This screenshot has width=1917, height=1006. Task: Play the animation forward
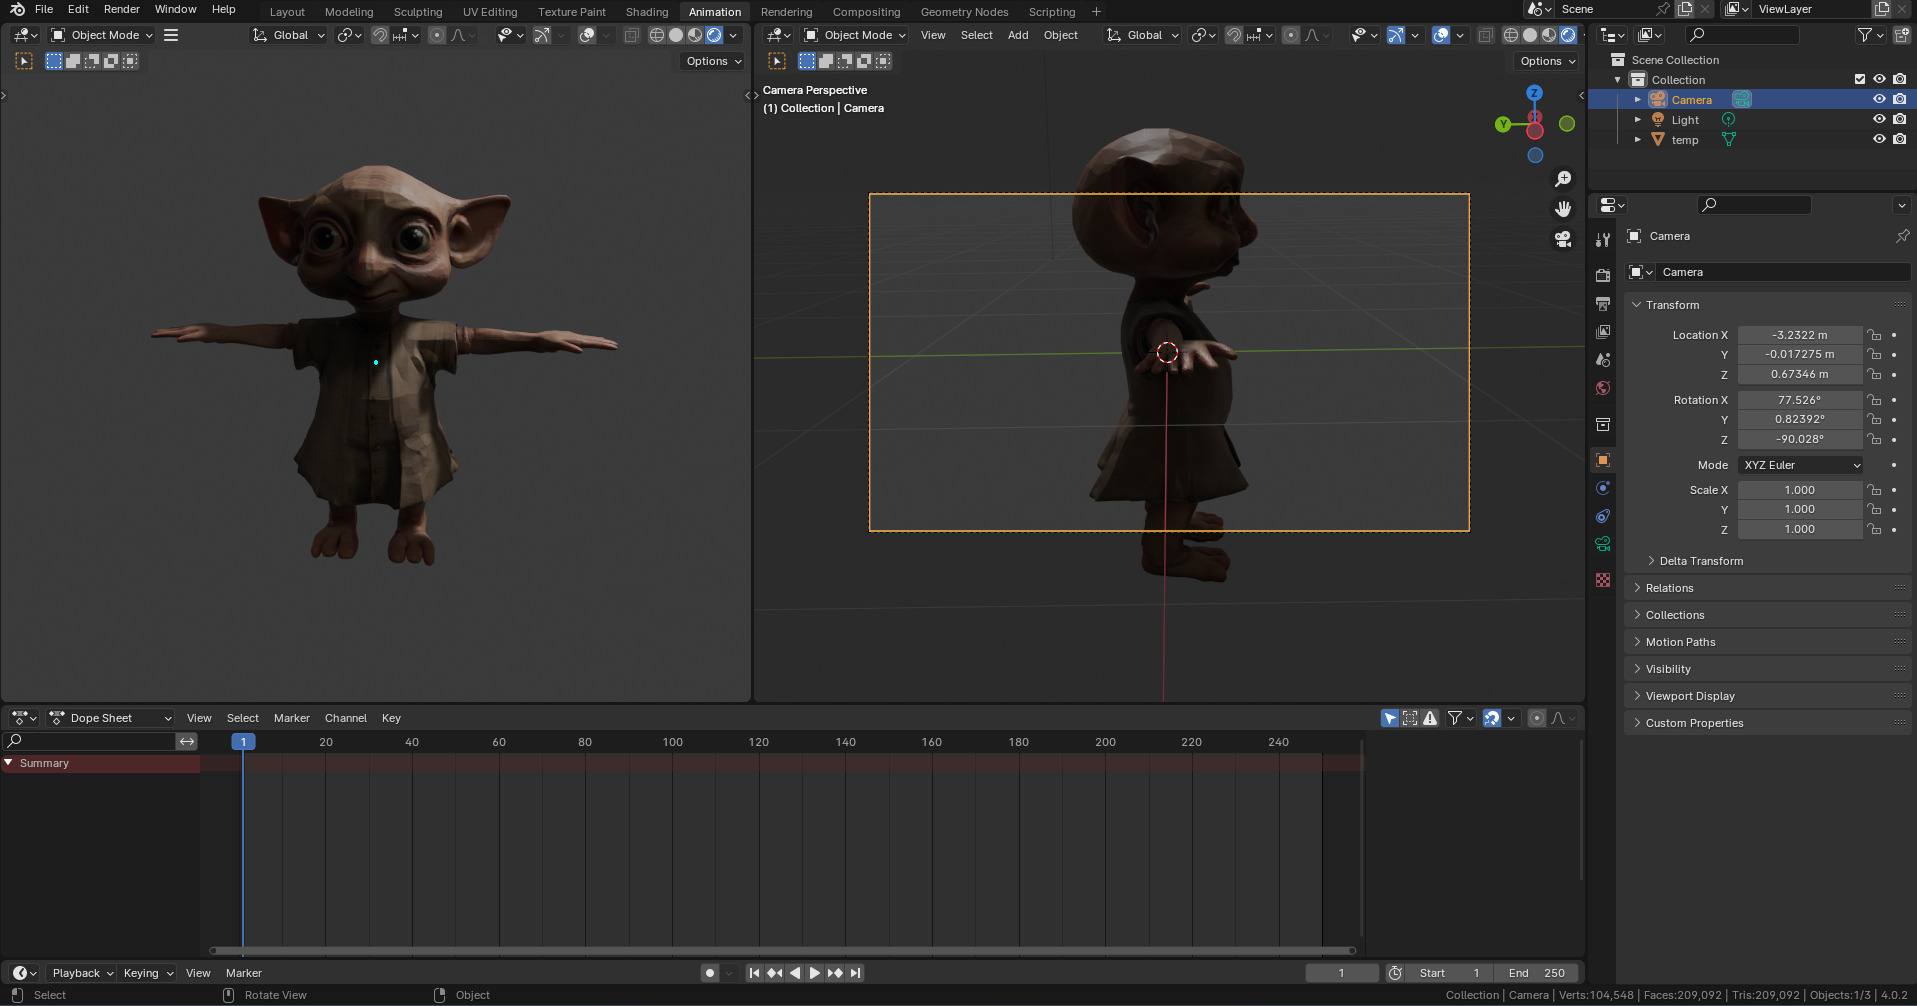(815, 973)
